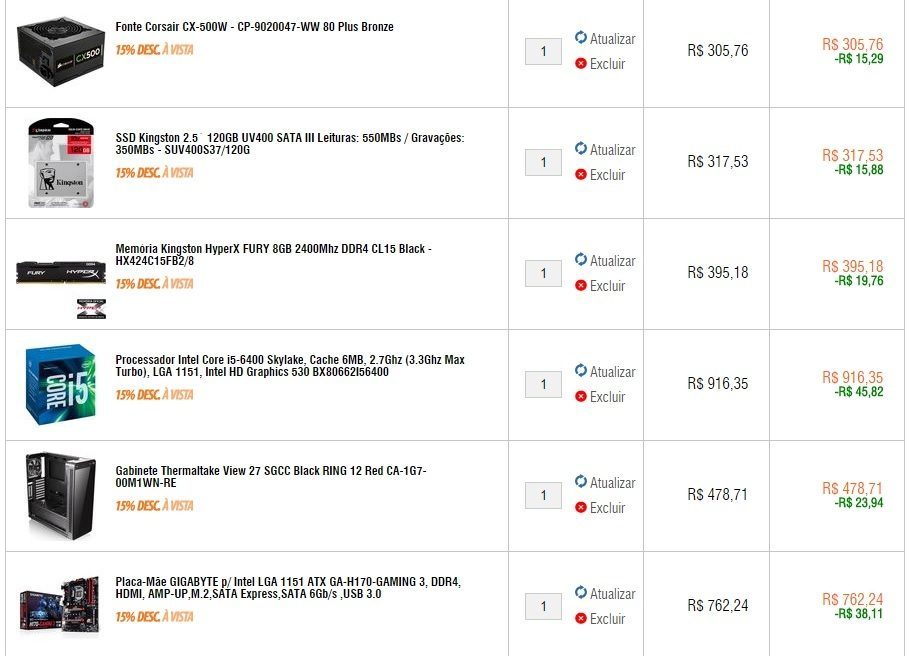This screenshot has width=911, height=656.
Task: Open the Thermaltake View 27 case thumbnail
Action: (x=60, y=496)
